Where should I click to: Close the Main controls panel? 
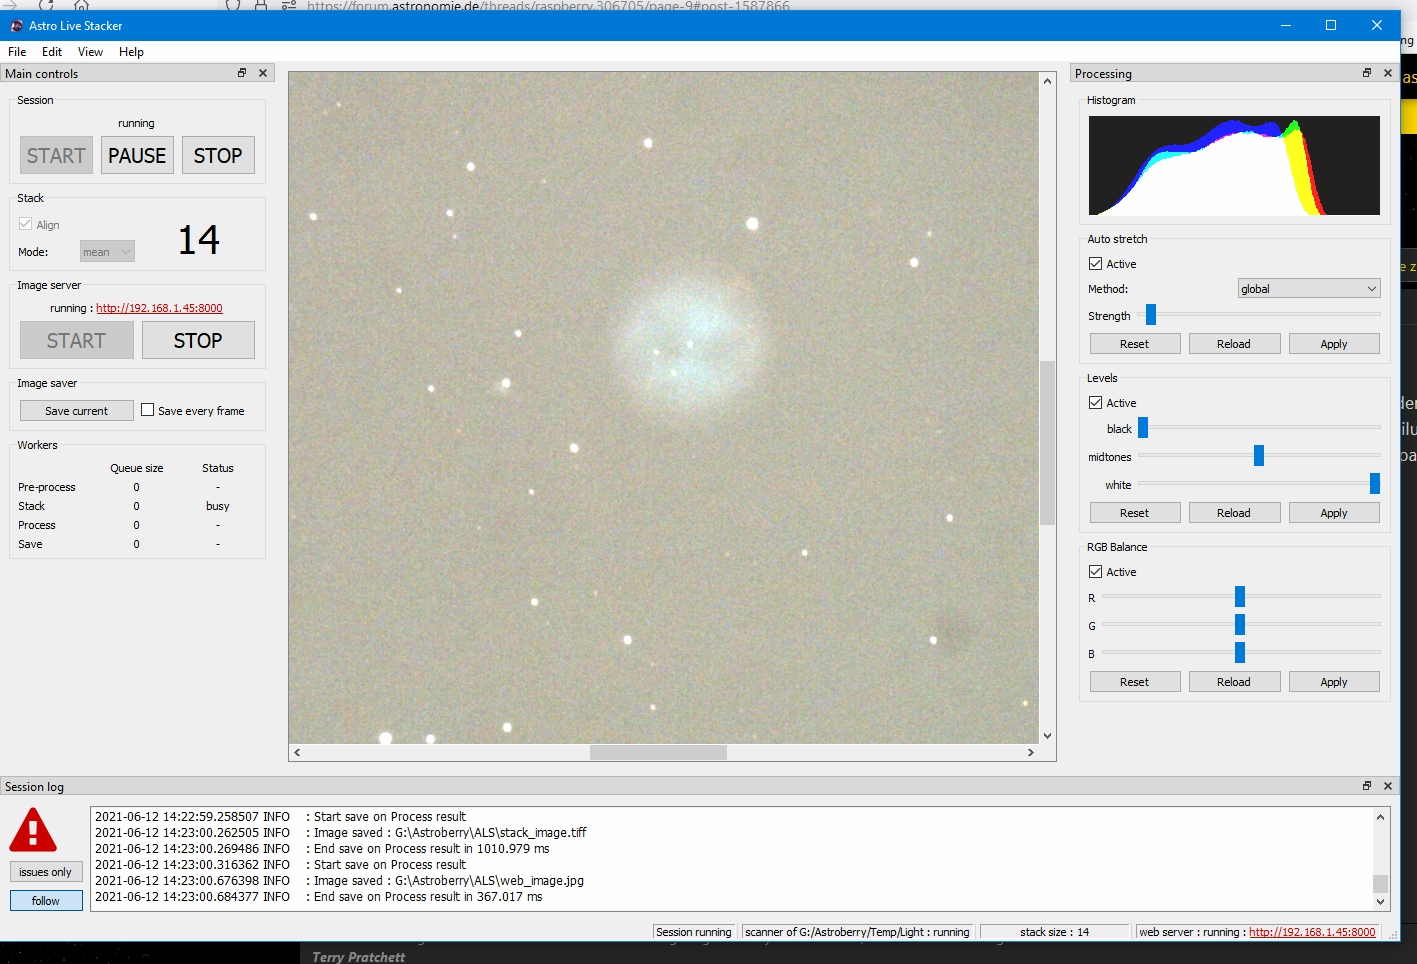tap(263, 73)
